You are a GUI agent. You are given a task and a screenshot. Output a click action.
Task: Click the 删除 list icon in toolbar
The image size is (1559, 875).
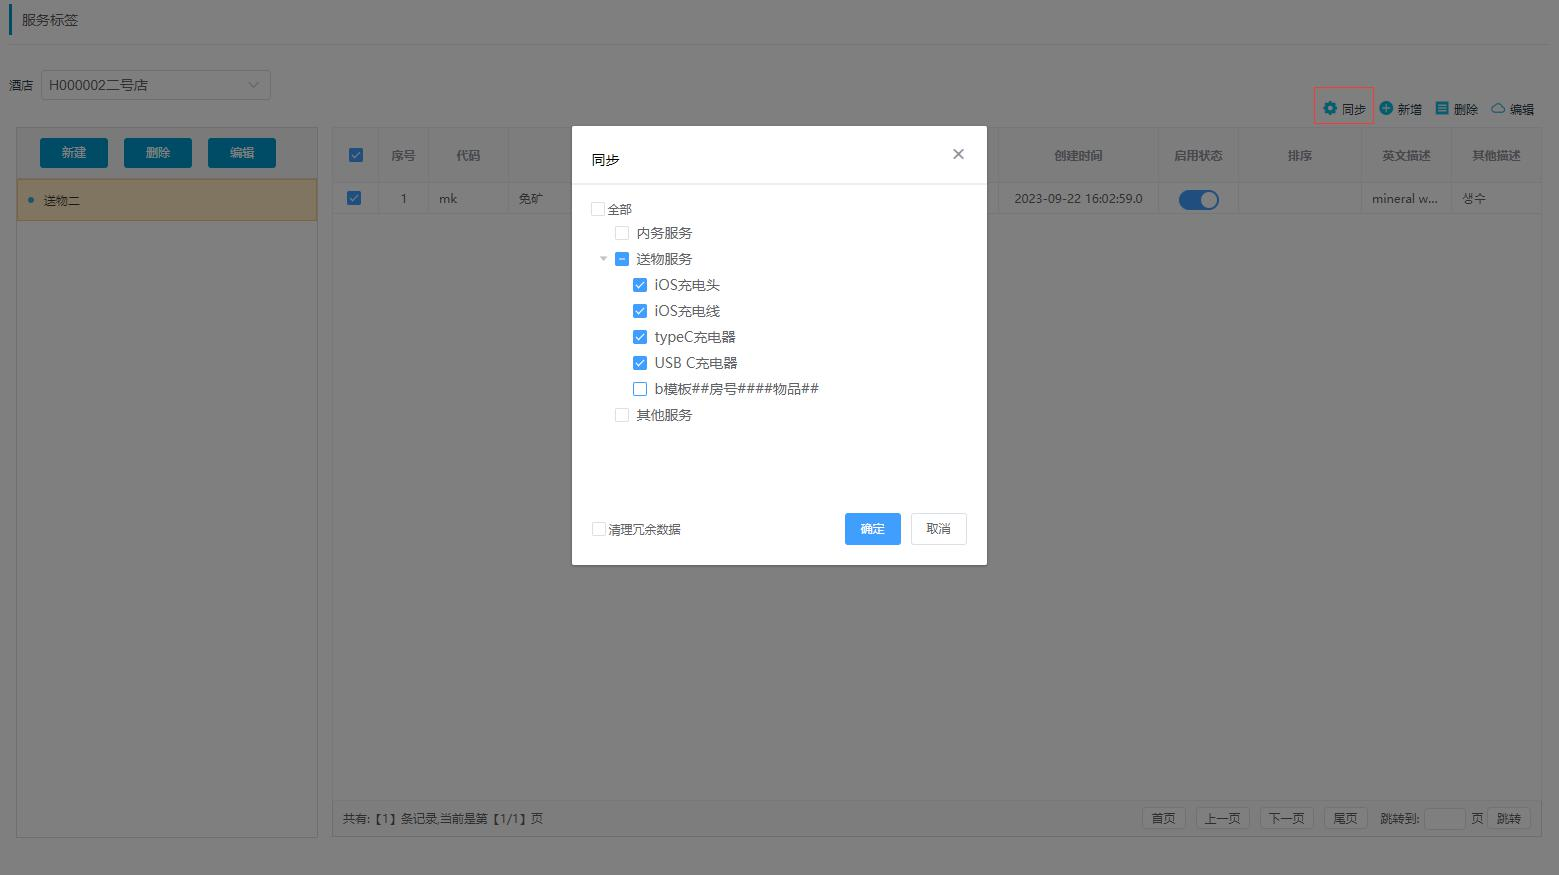coord(1442,108)
